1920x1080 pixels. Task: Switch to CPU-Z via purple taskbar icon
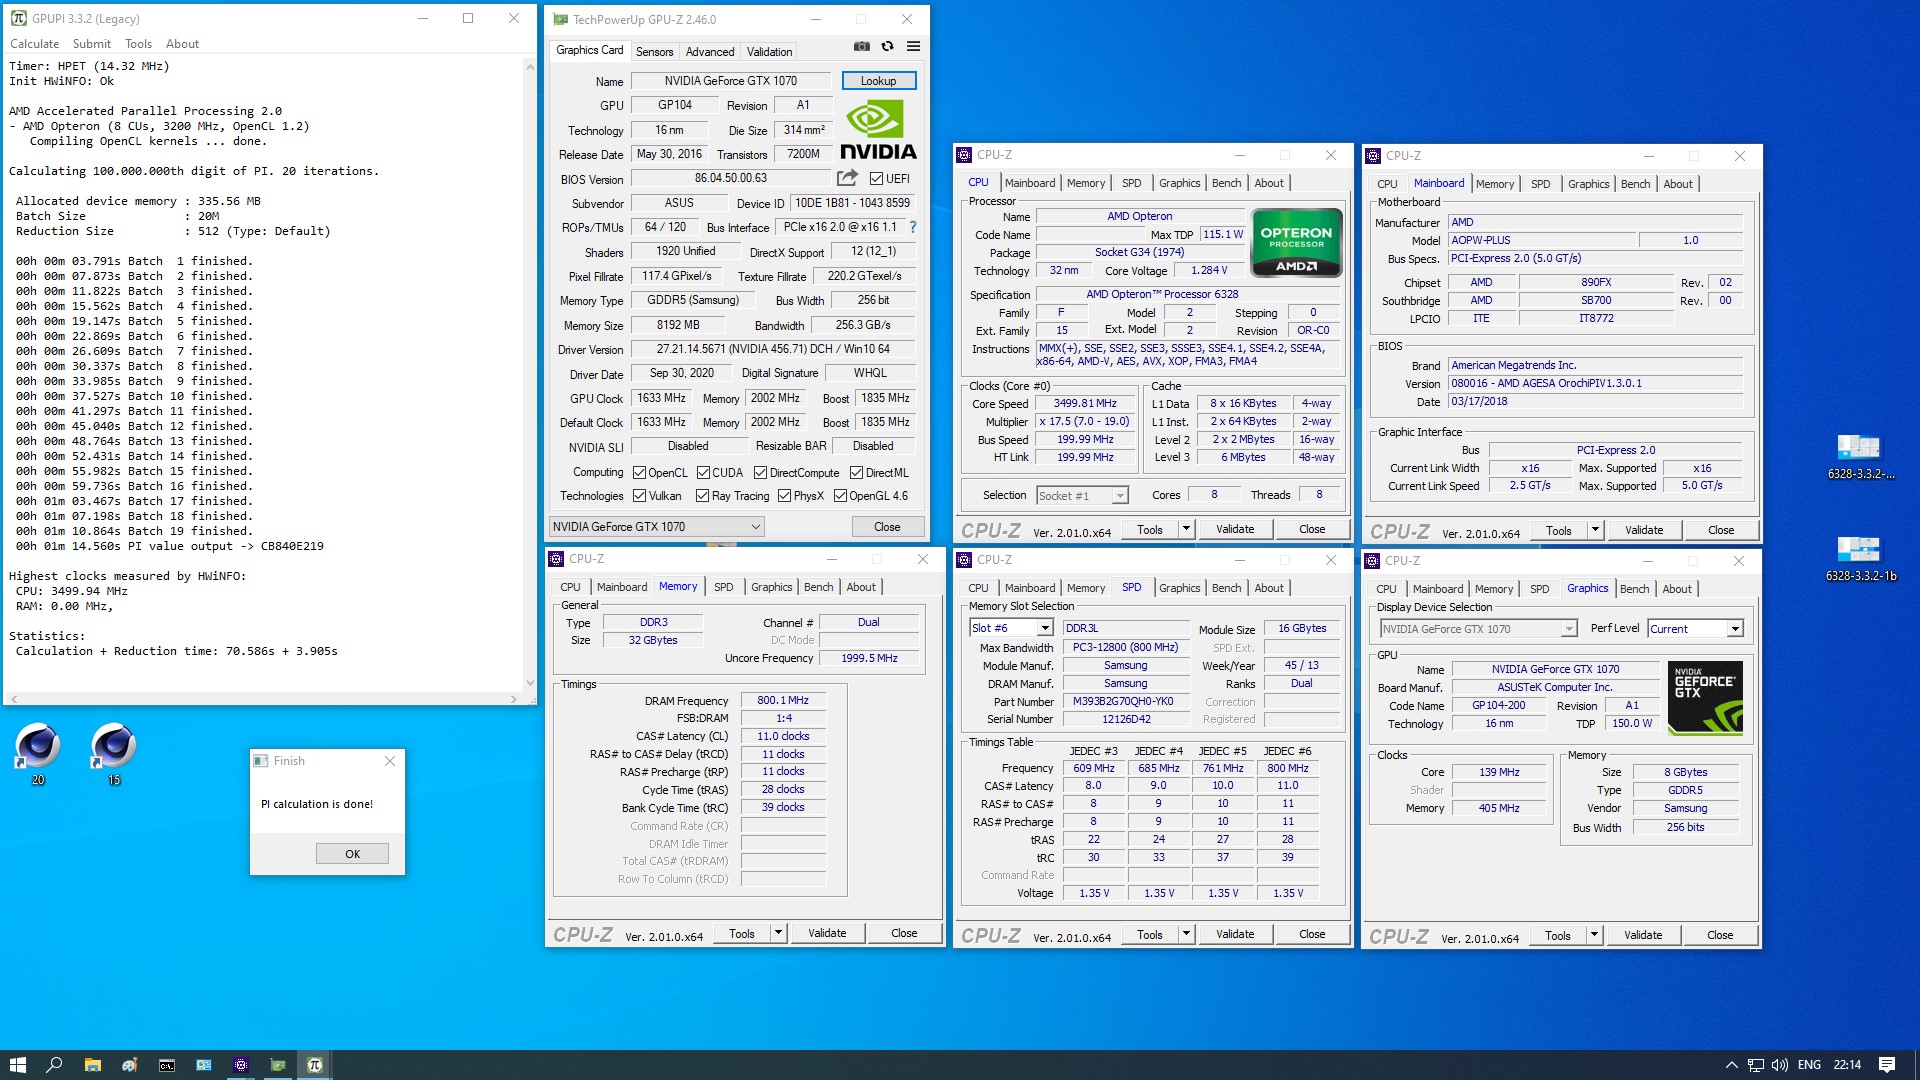point(240,1065)
